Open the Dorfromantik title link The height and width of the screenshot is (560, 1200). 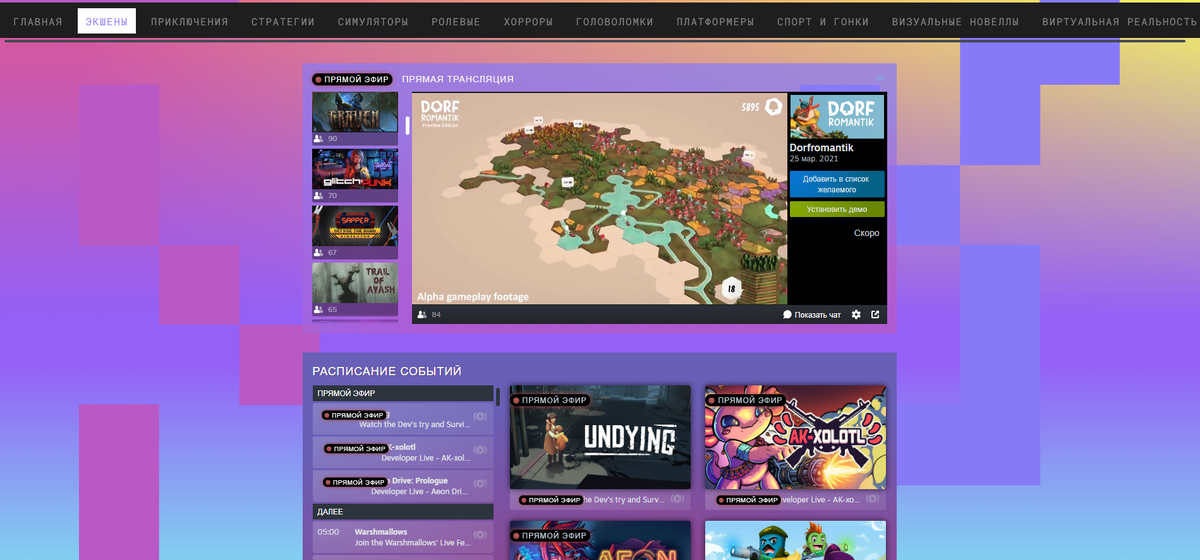point(821,148)
